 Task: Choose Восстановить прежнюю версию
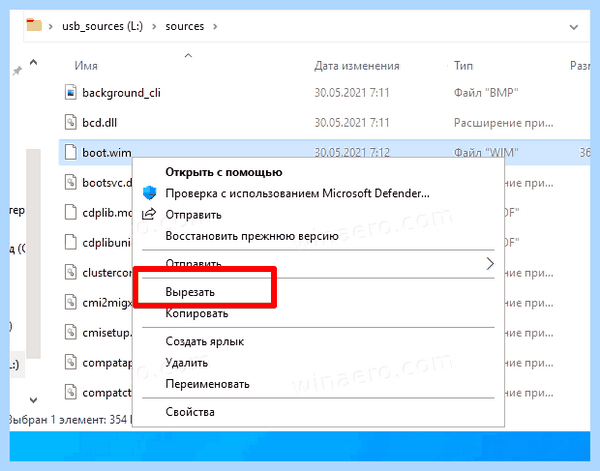tap(252, 236)
